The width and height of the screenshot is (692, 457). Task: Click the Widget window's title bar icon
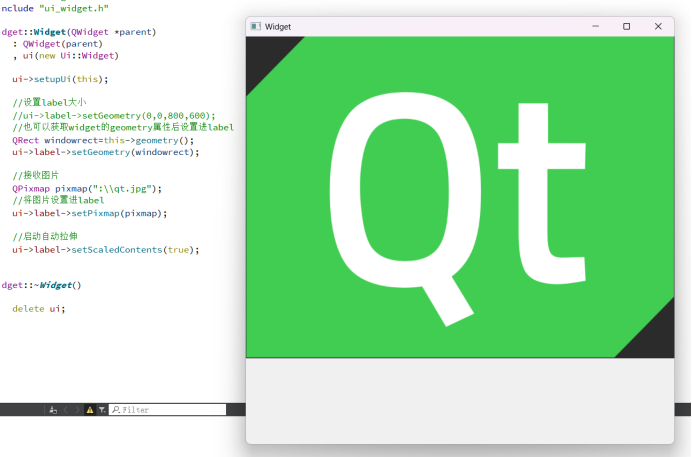256,26
